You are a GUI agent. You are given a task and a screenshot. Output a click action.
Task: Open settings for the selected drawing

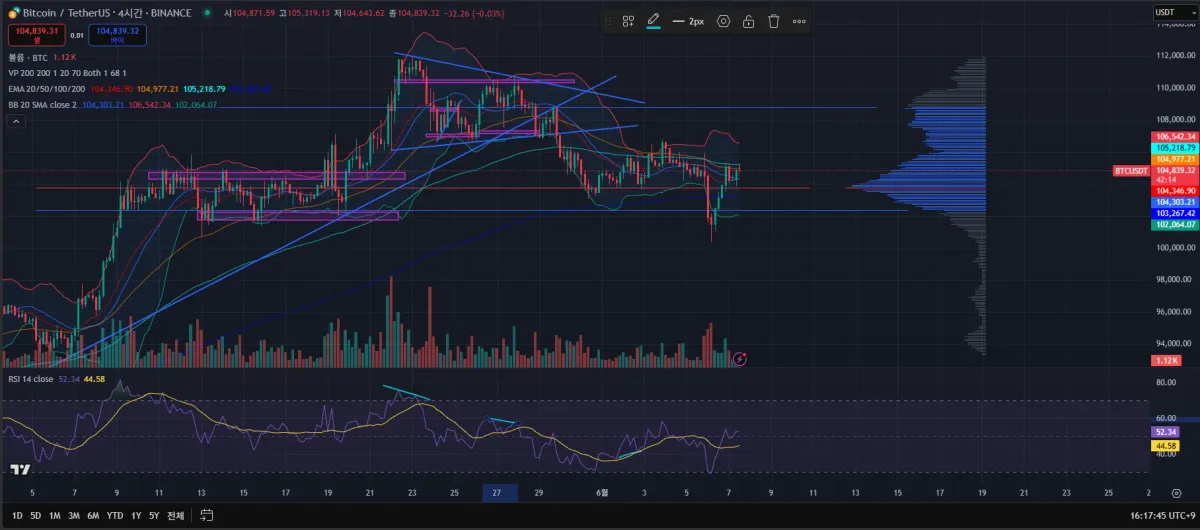tap(723, 21)
